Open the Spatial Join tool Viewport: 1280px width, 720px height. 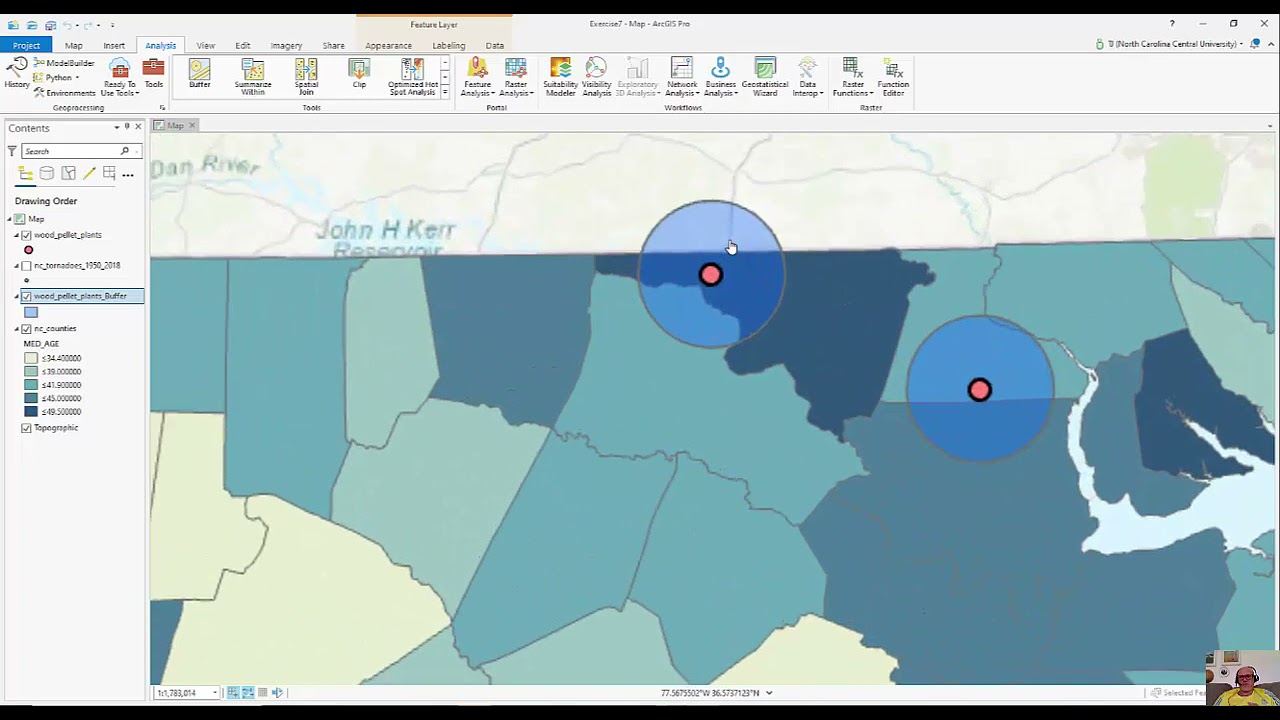tap(306, 76)
